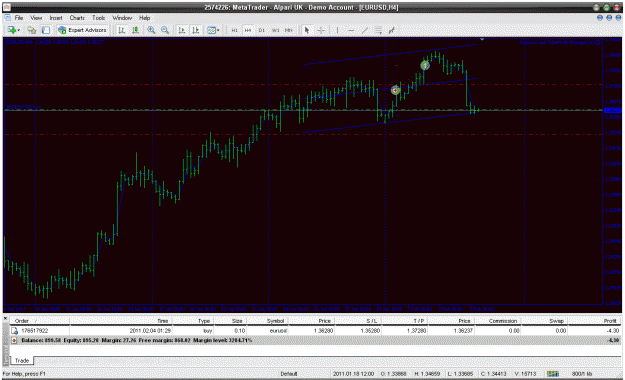Enable chart shift icon
The width and height of the screenshot is (625, 380).
click(x=195, y=30)
